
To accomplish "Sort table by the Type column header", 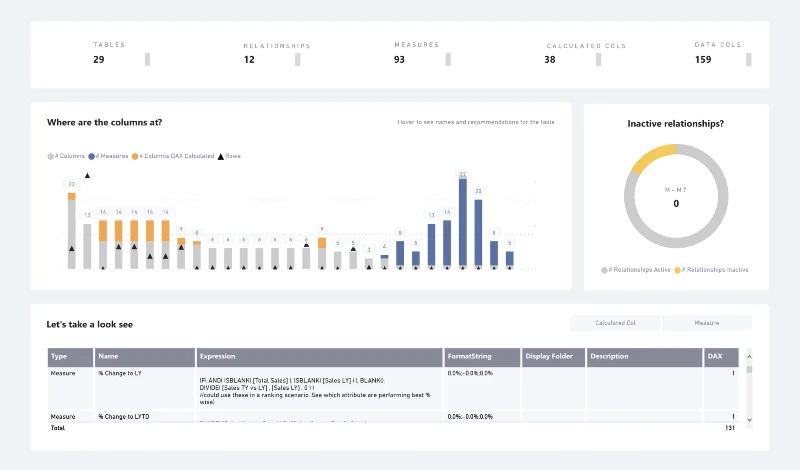I will click(70, 357).
